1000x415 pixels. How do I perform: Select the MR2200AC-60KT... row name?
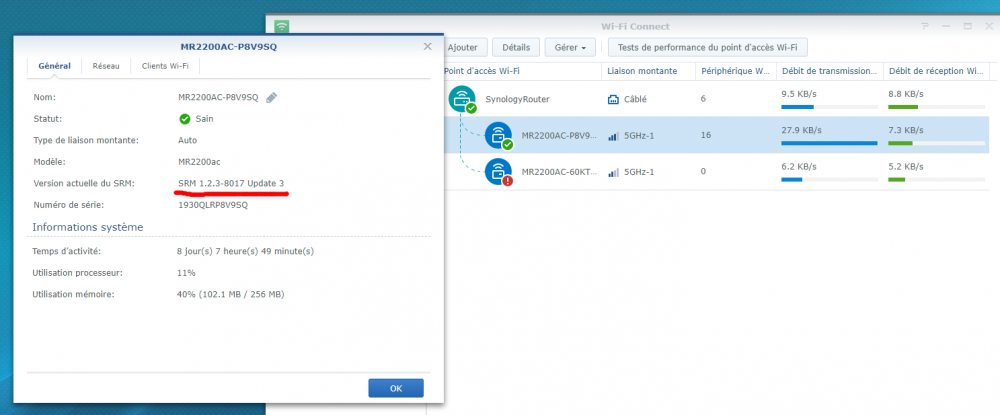pos(559,172)
